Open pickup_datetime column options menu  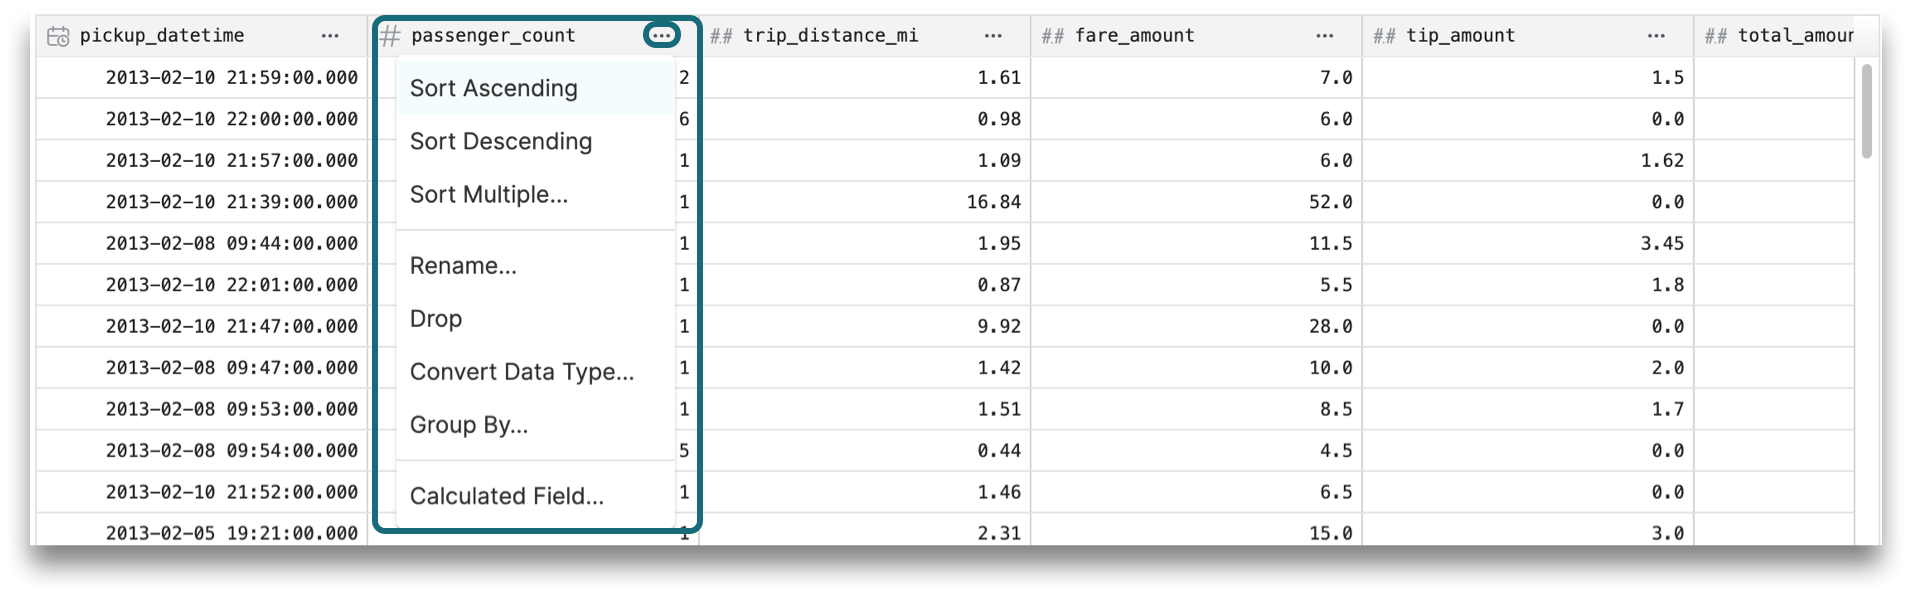pyautogui.click(x=330, y=36)
